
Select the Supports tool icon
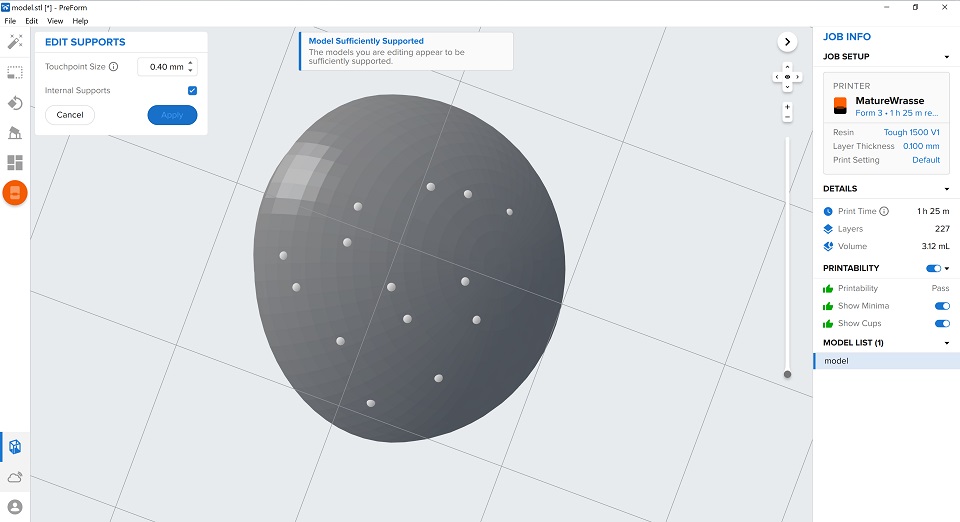pos(15,133)
